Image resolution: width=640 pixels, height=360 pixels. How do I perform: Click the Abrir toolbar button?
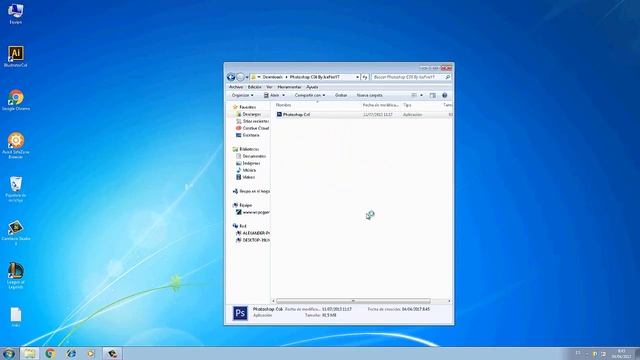[x=272, y=96]
